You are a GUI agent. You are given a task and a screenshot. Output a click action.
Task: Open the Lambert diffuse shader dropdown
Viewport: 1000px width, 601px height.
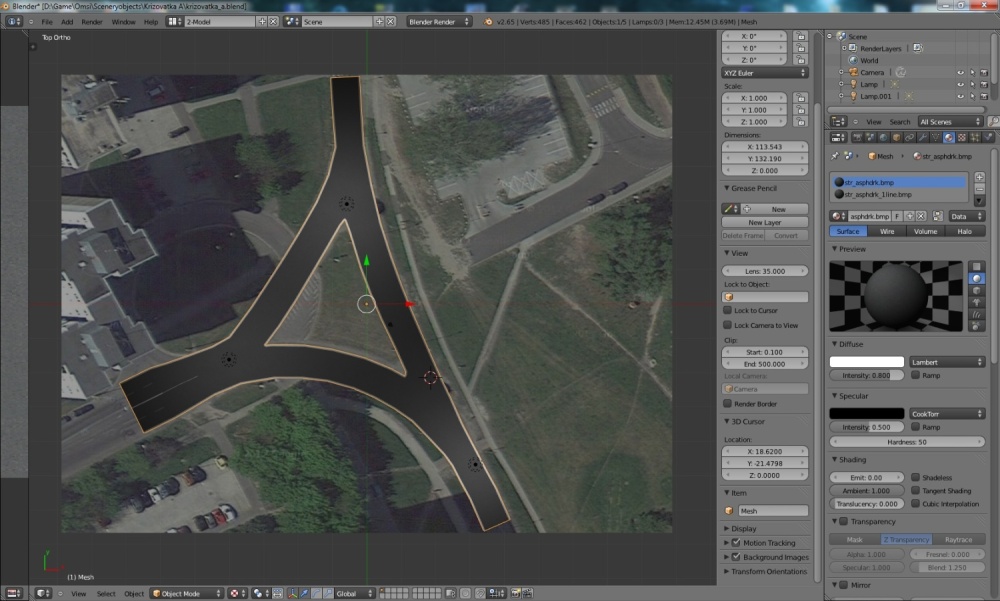947,362
